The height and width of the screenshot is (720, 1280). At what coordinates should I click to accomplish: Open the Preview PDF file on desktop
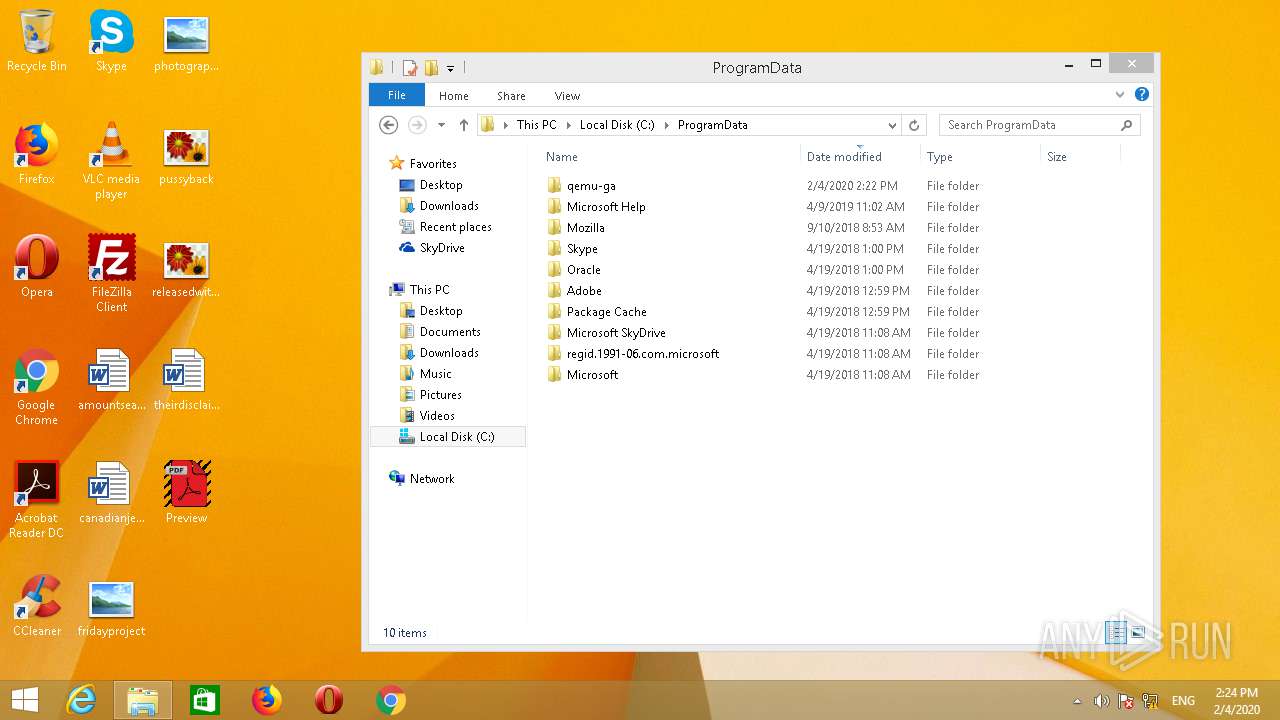click(x=186, y=492)
